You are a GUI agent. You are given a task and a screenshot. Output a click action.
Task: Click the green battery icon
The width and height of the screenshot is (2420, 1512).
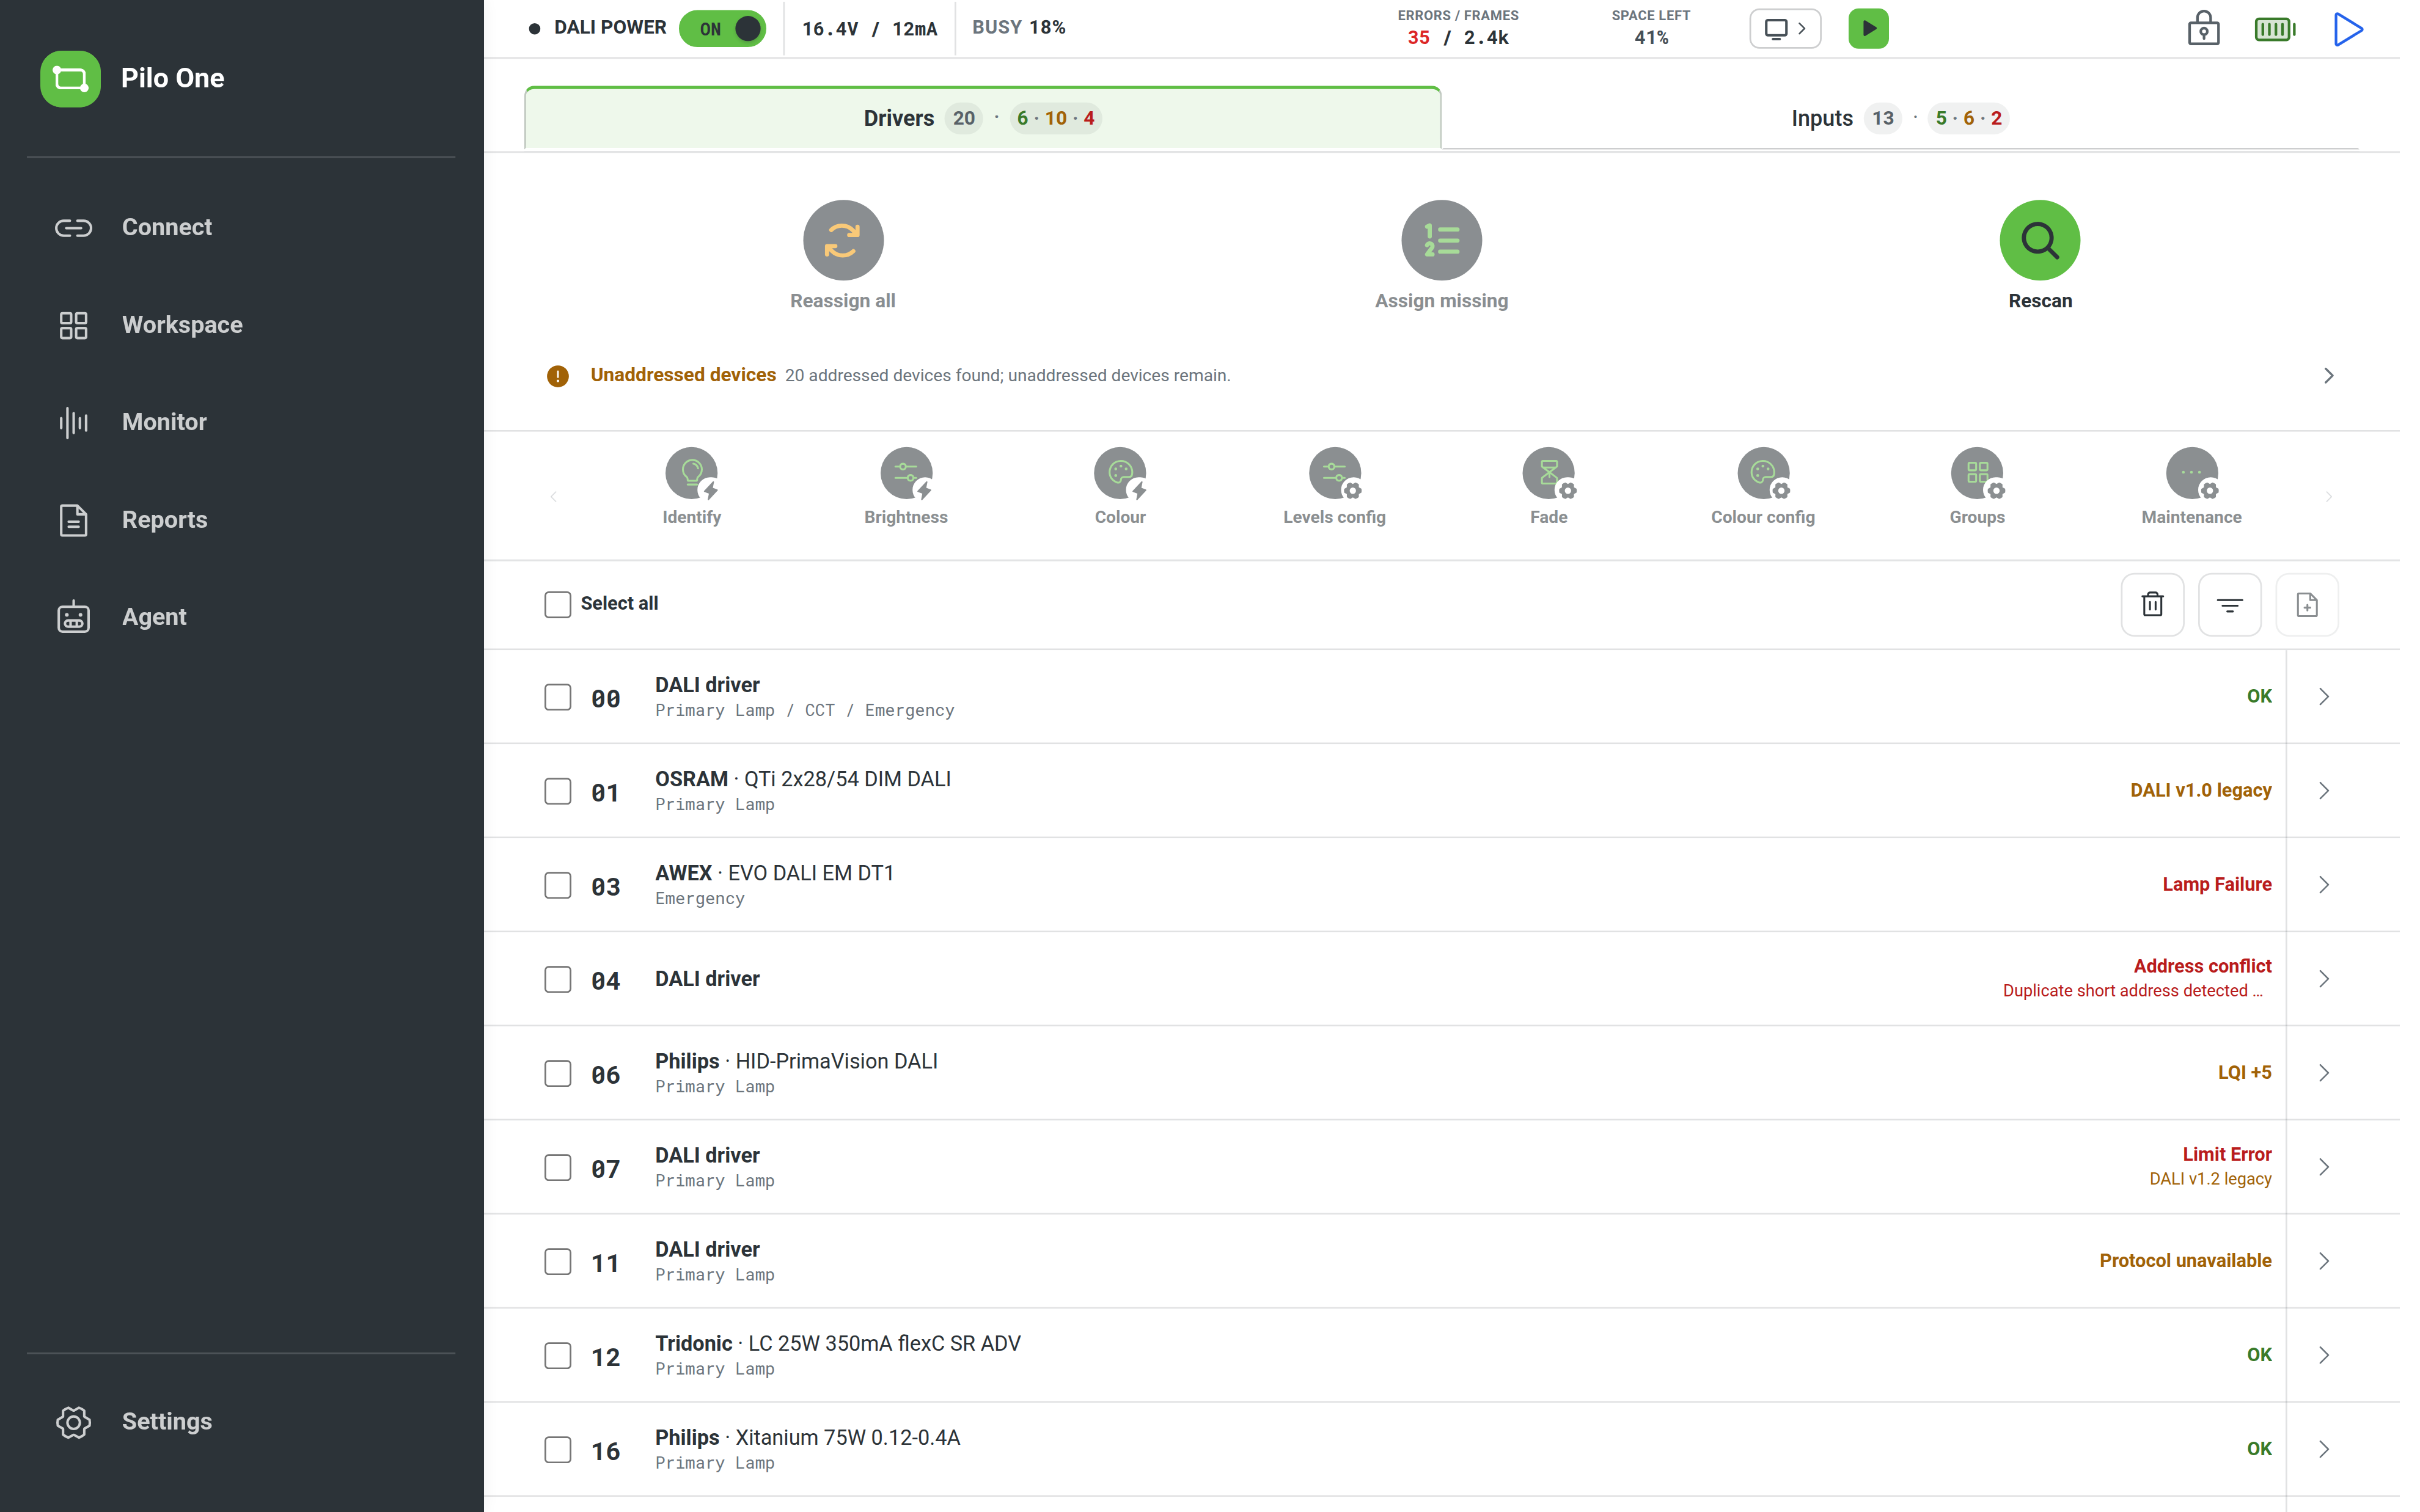point(2275,29)
